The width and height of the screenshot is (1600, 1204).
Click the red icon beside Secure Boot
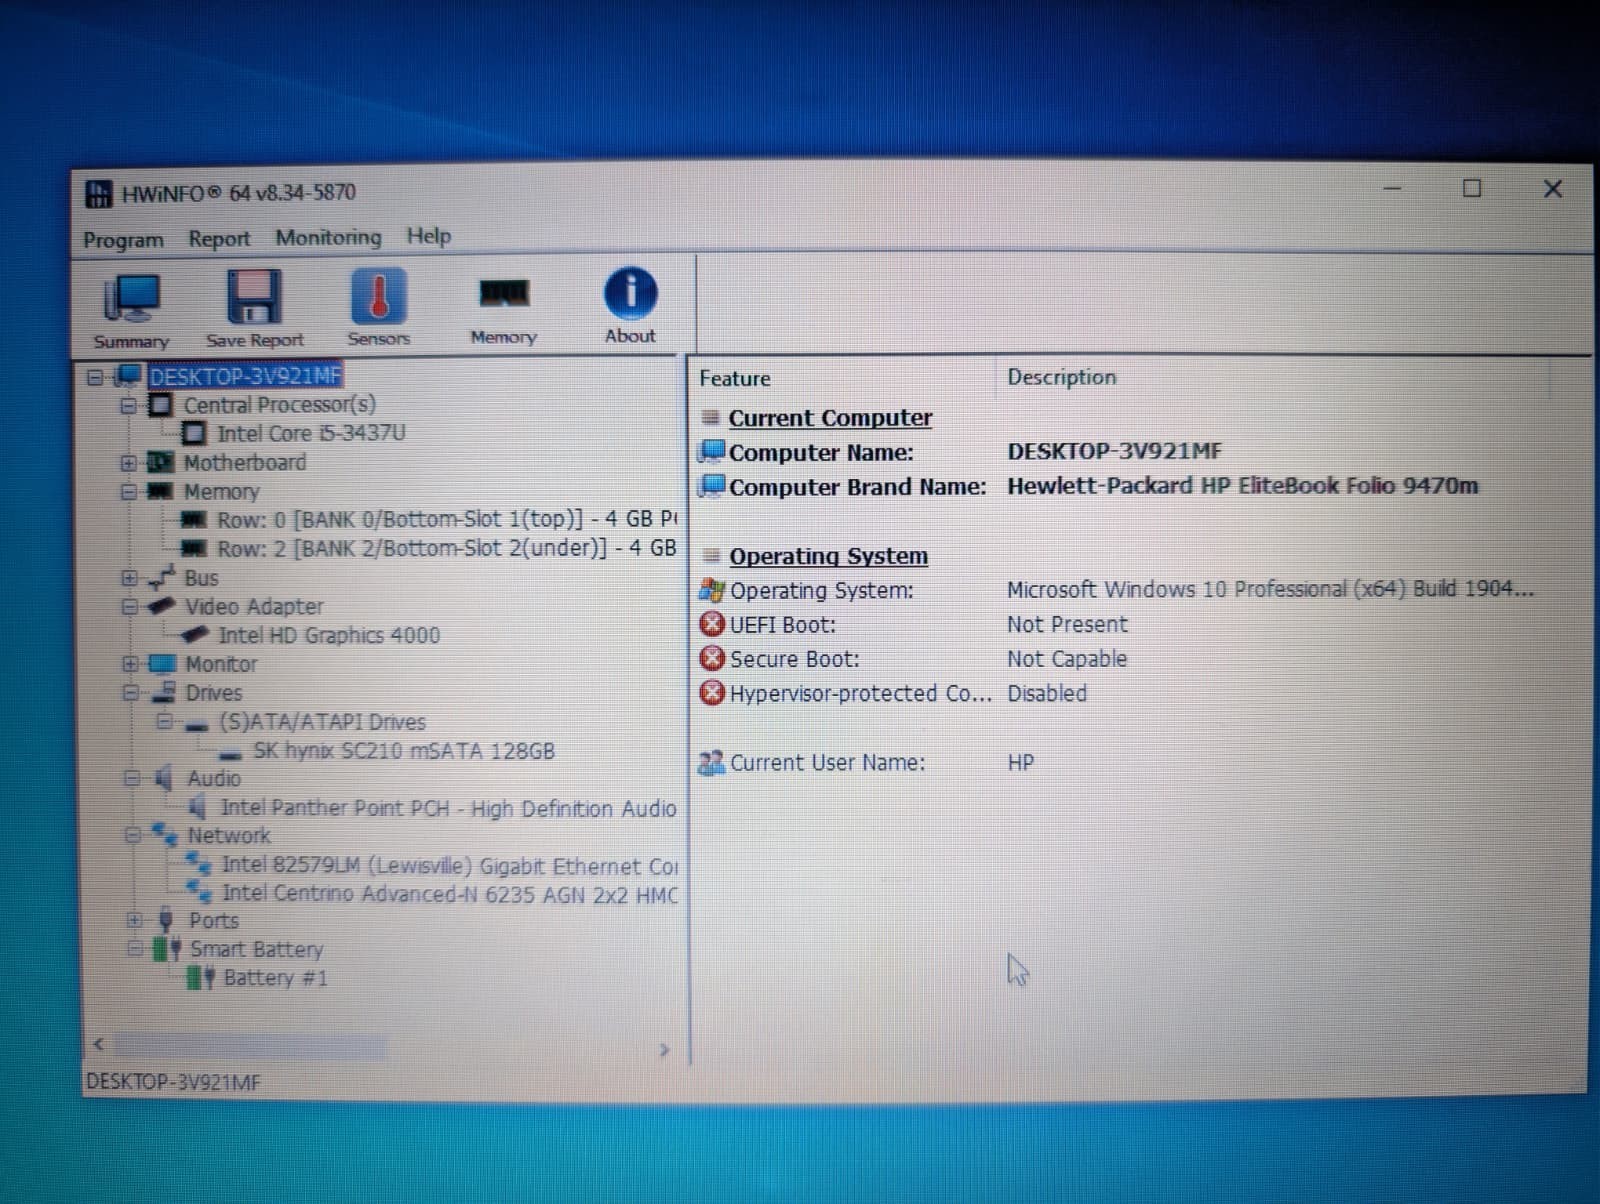pyautogui.click(x=712, y=659)
